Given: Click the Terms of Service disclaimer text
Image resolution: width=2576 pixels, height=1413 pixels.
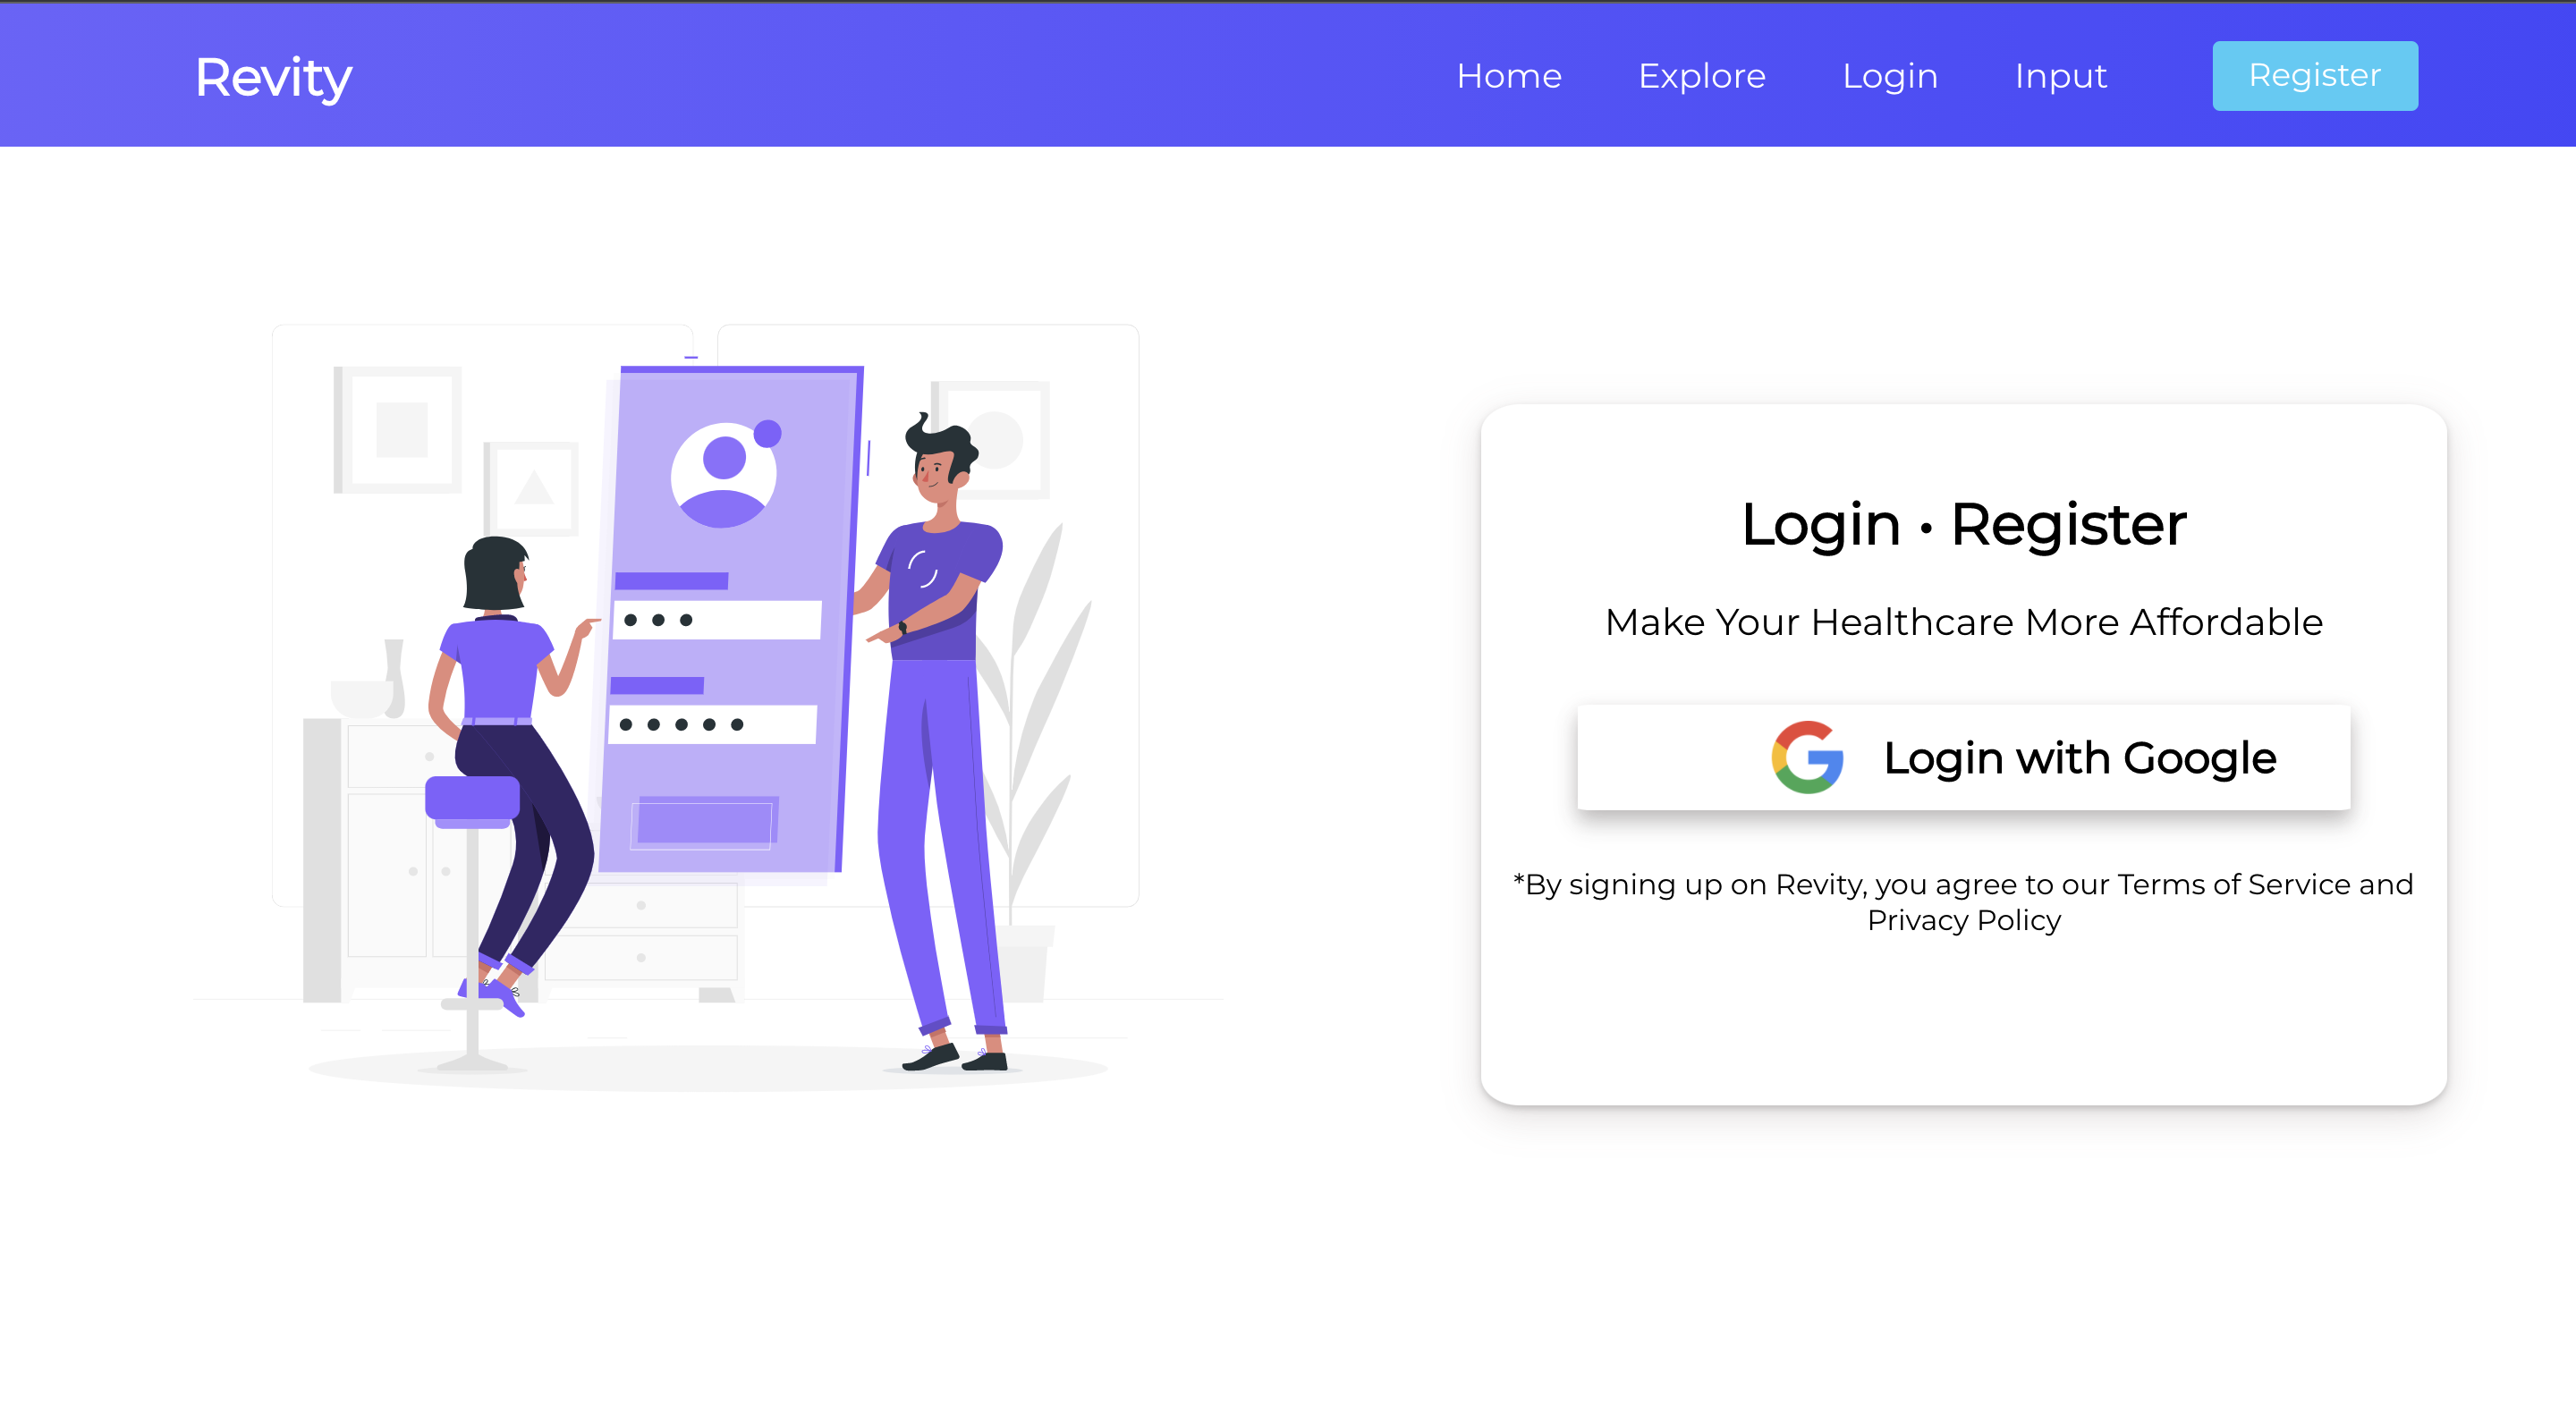Looking at the screenshot, I should 1963,902.
